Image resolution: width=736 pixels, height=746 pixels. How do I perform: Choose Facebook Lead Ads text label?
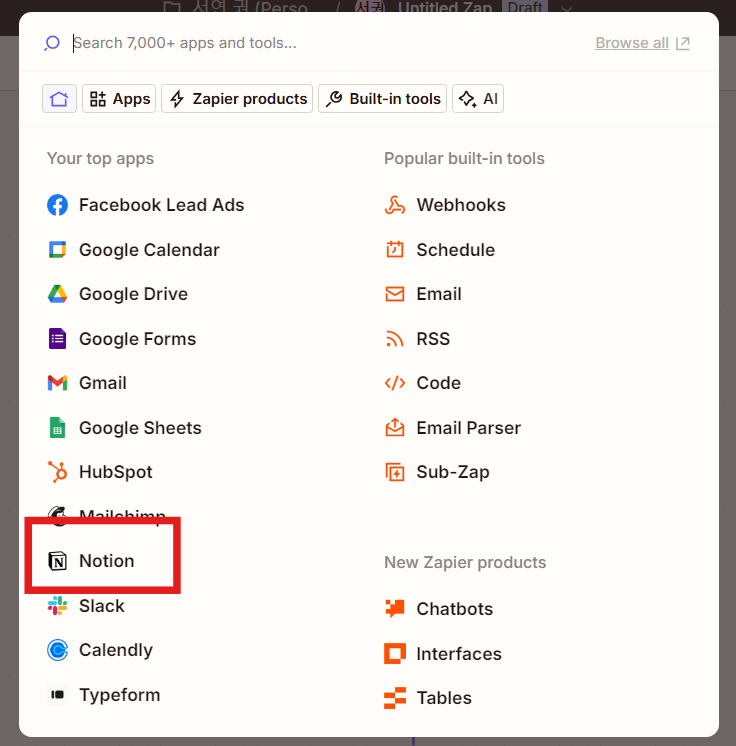click(x=161, y=205)
